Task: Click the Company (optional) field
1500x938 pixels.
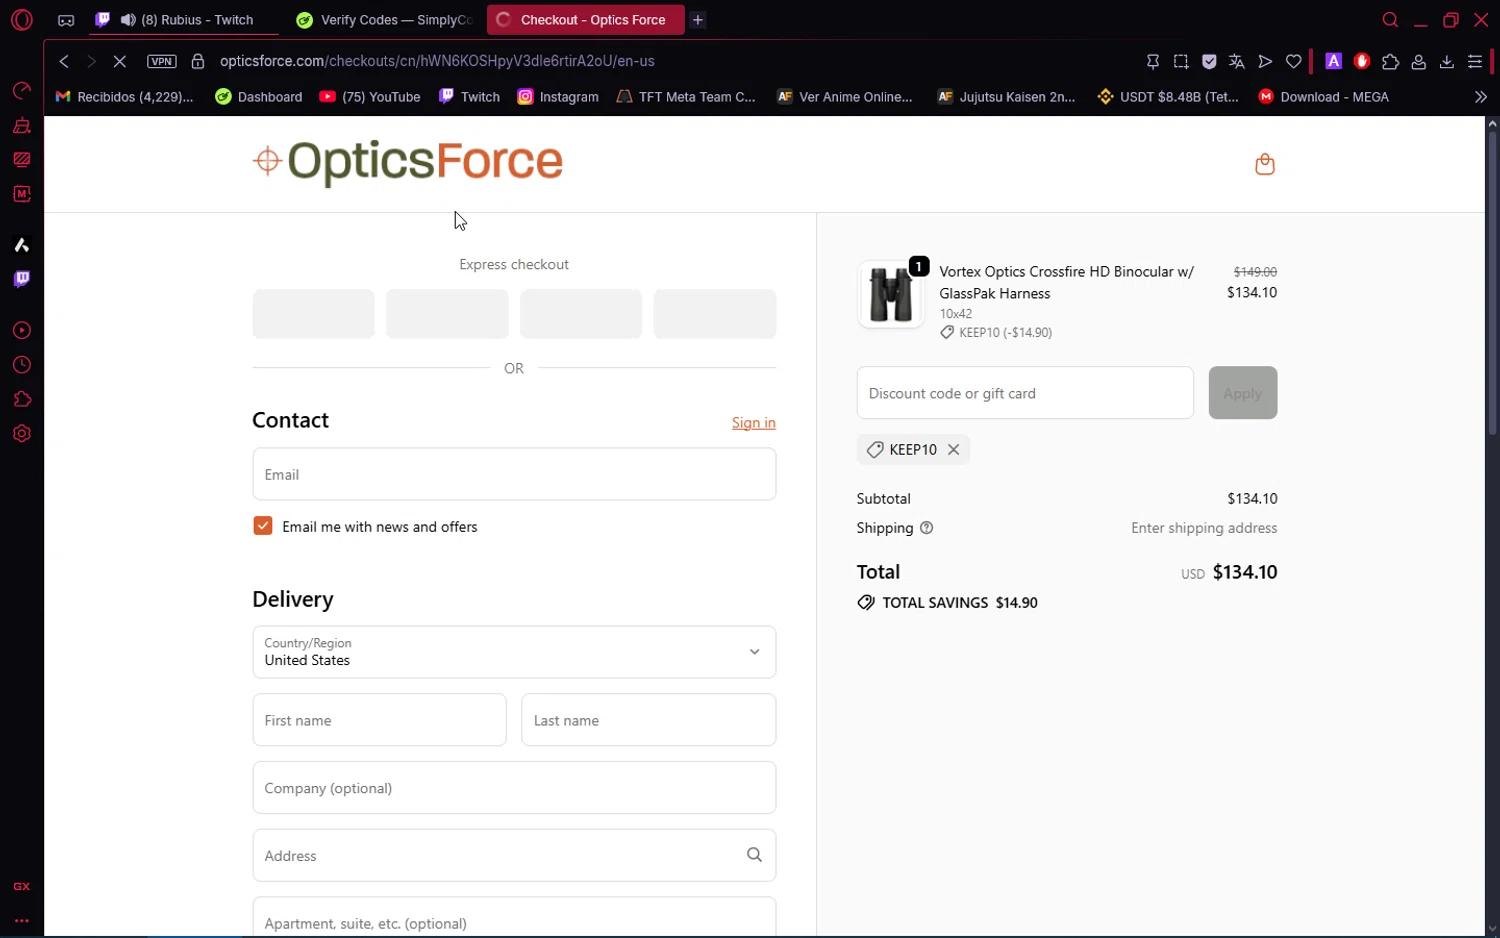Action: pos(514,788)
